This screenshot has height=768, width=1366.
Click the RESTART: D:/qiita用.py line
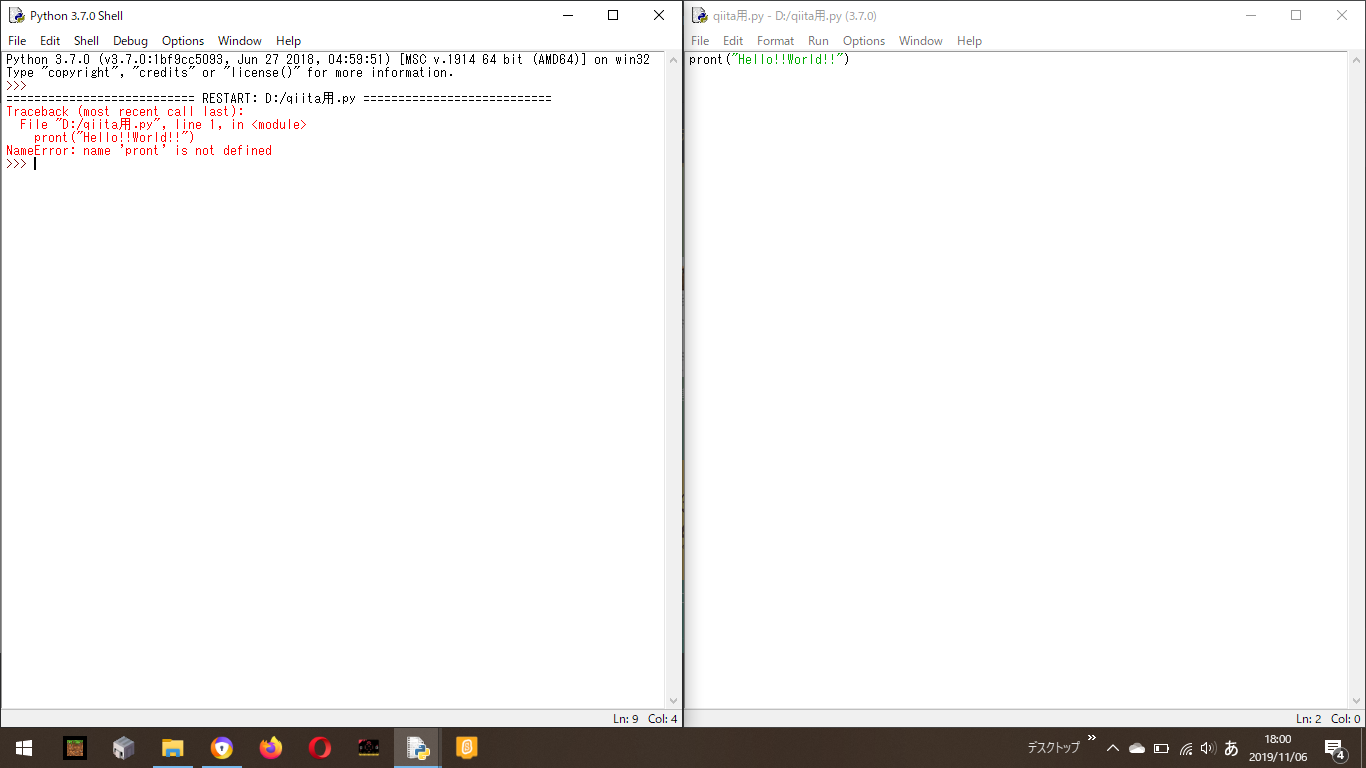pos(279,99)
